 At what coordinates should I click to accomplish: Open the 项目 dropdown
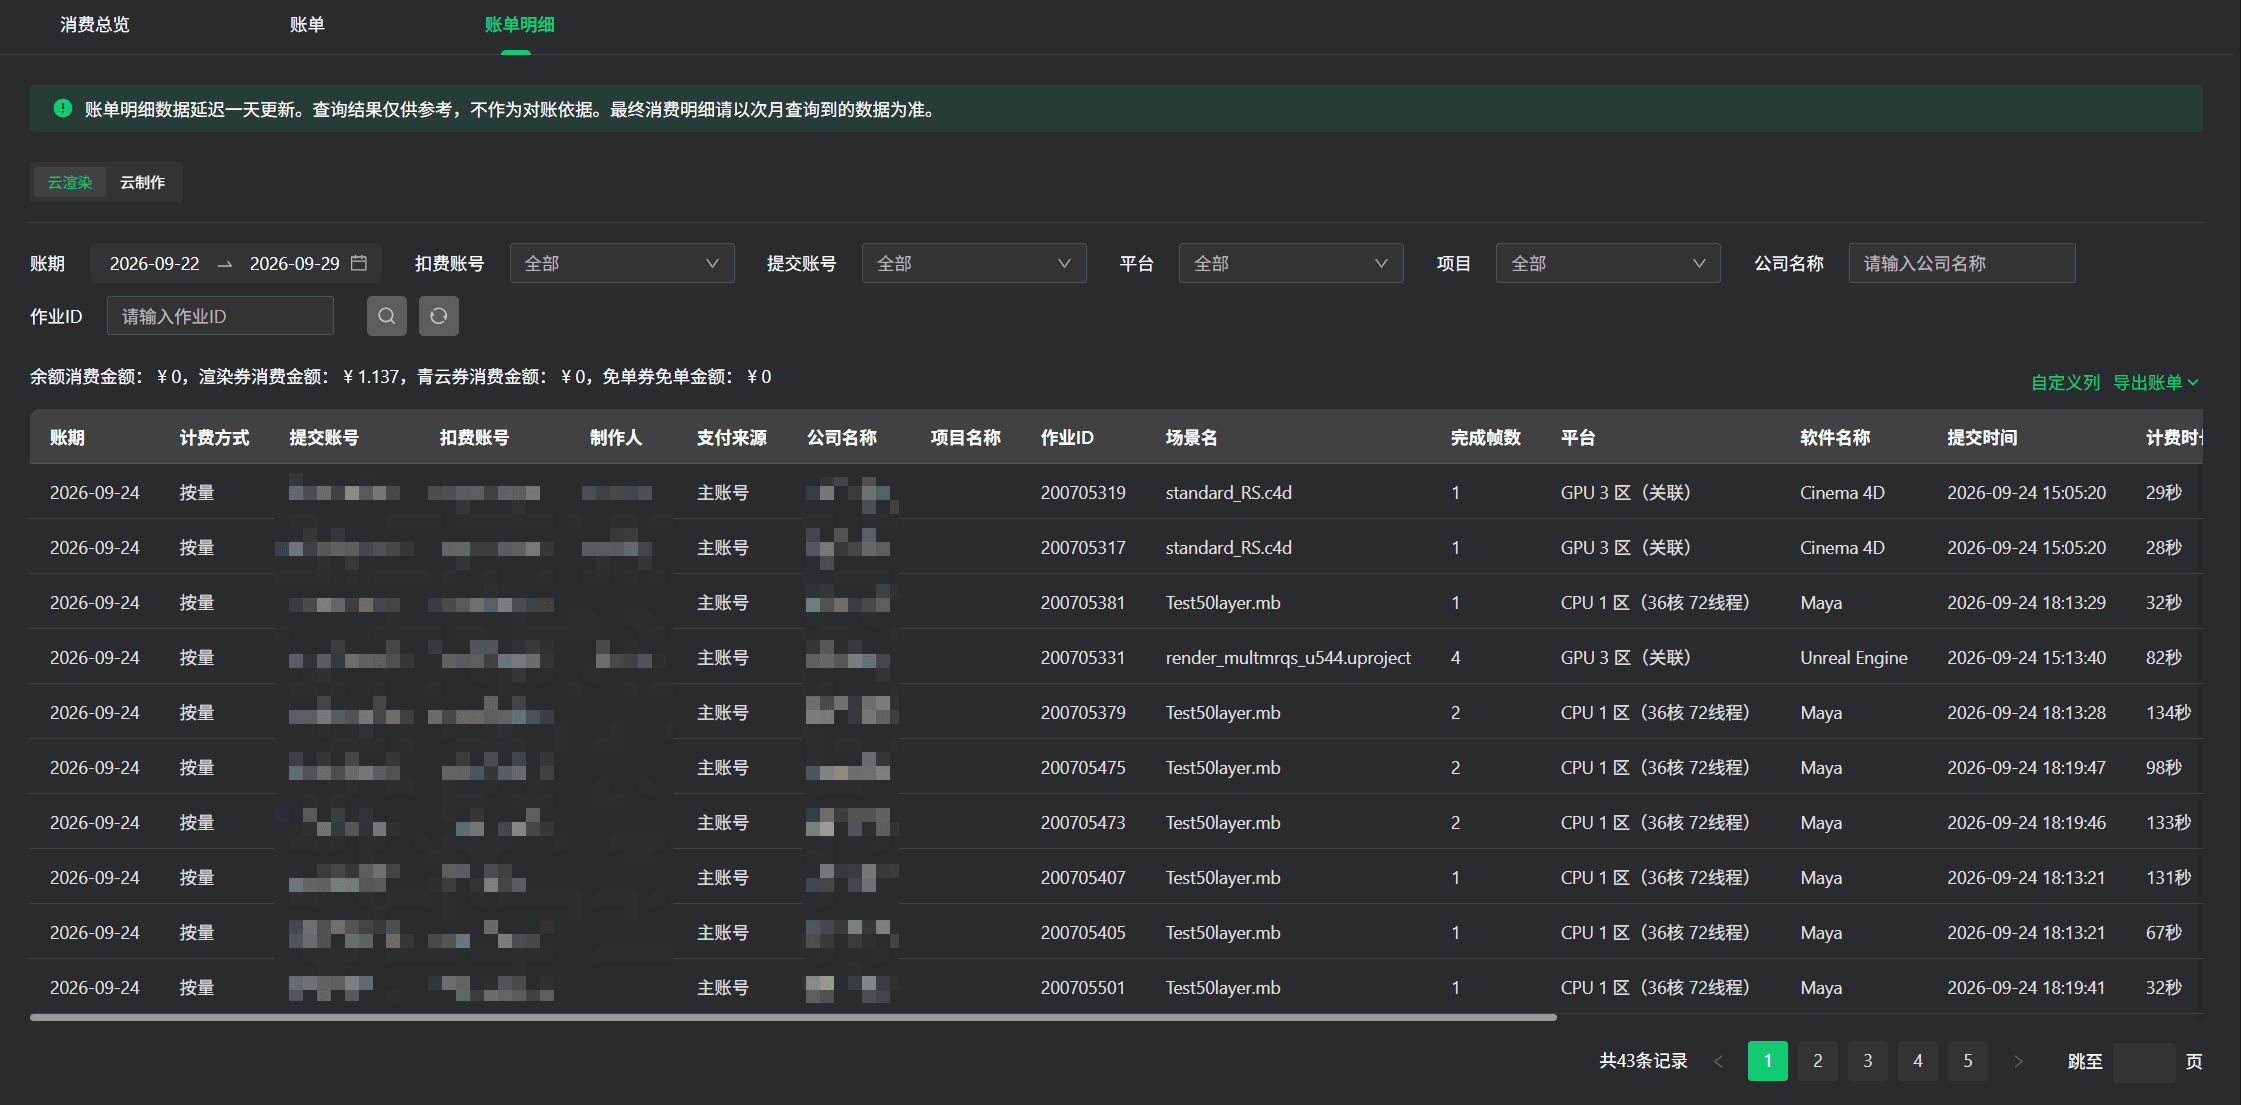(1608, 263)
